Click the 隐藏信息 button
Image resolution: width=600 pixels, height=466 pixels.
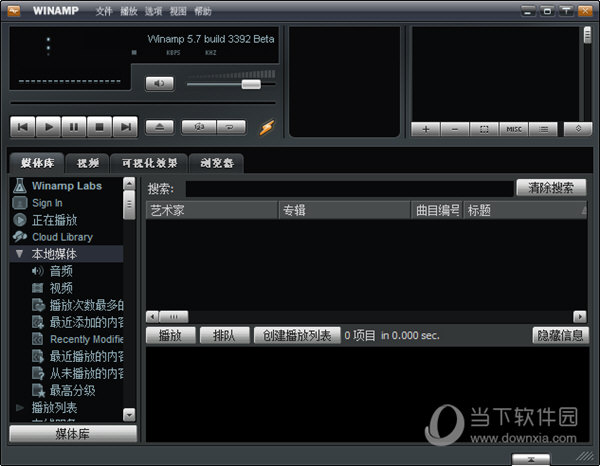coord(561,336)
